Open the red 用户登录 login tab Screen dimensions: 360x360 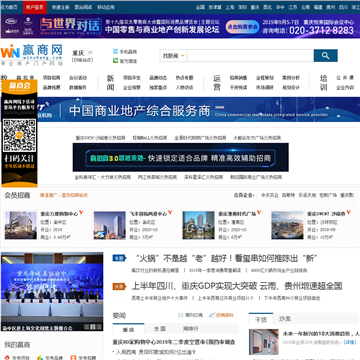(x=35, y=7)
